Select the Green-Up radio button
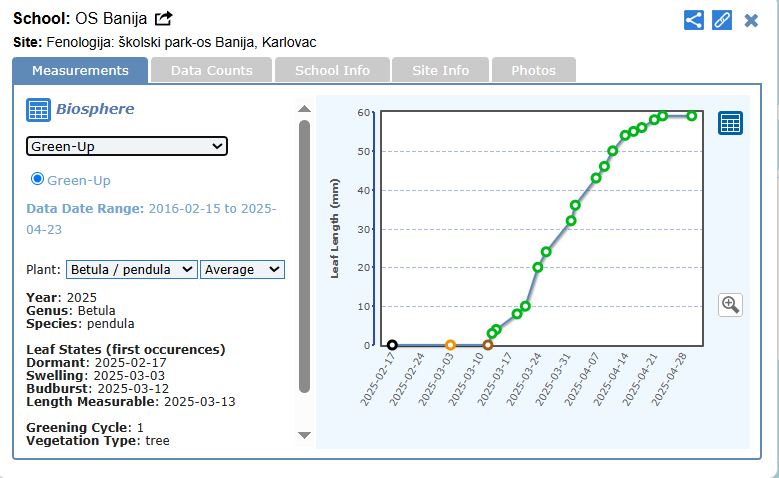This screenshot has width=779, height=478. (38, 179)
